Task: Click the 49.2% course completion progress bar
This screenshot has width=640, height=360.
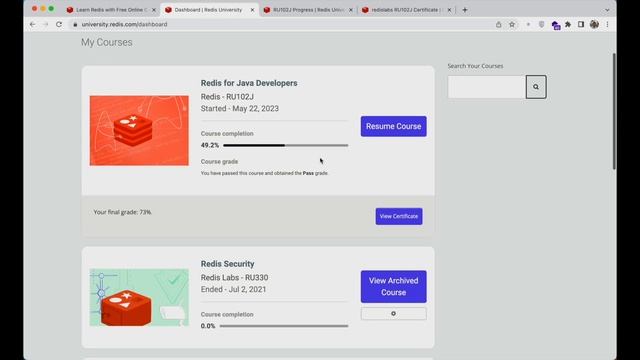Action: click(286, 145)
